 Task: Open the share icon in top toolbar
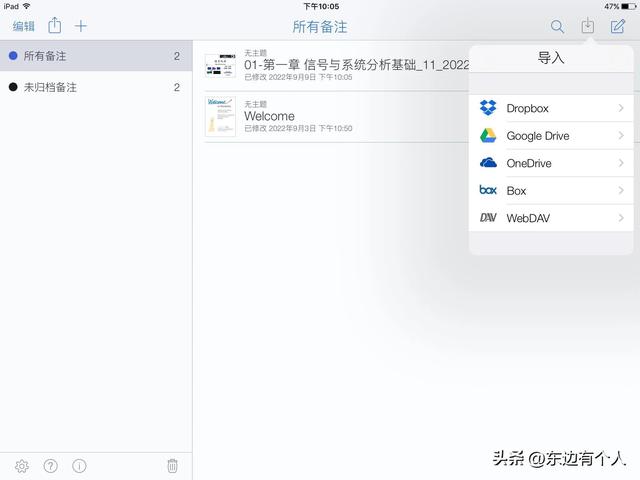pos(55,26)
